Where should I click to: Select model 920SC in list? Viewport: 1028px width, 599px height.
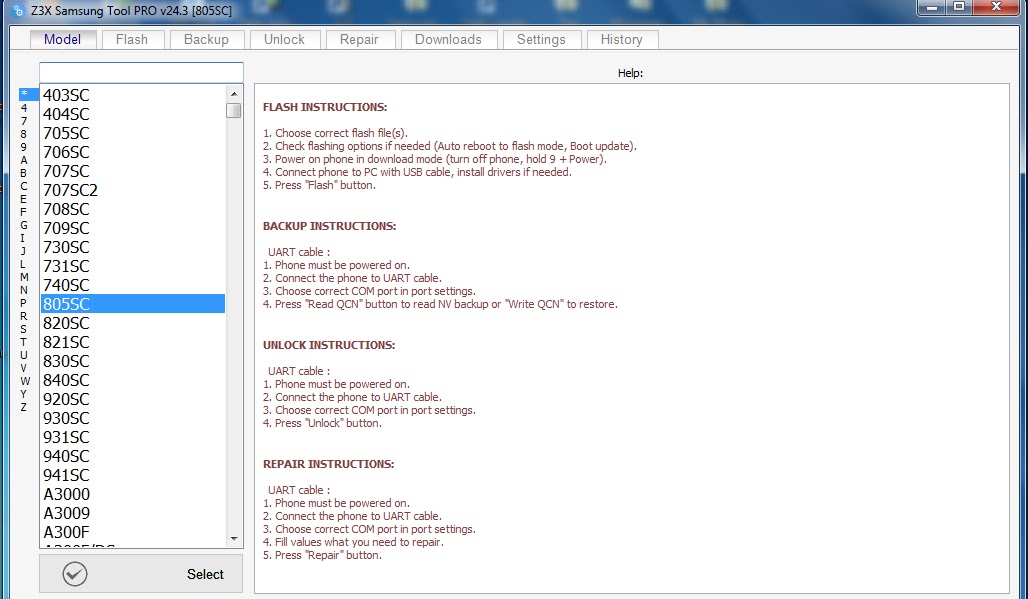[x=132, y=399]
